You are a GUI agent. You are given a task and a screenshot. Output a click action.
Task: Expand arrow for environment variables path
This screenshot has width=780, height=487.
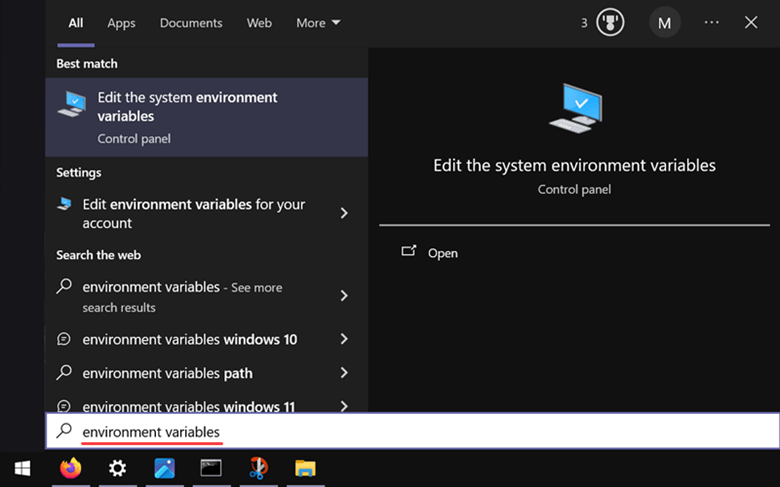coord(344,373)
